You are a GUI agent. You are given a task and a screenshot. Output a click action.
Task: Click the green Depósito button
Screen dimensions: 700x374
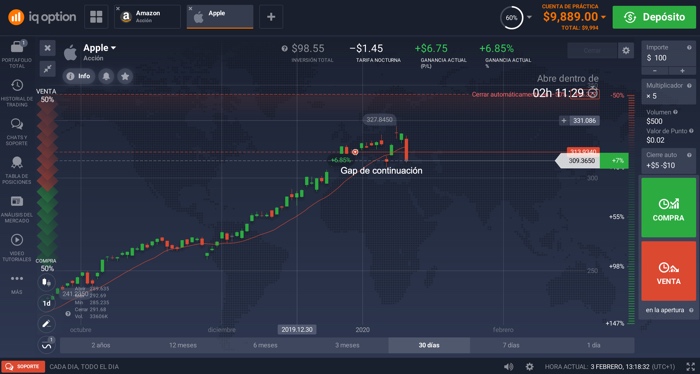point(654,17)
